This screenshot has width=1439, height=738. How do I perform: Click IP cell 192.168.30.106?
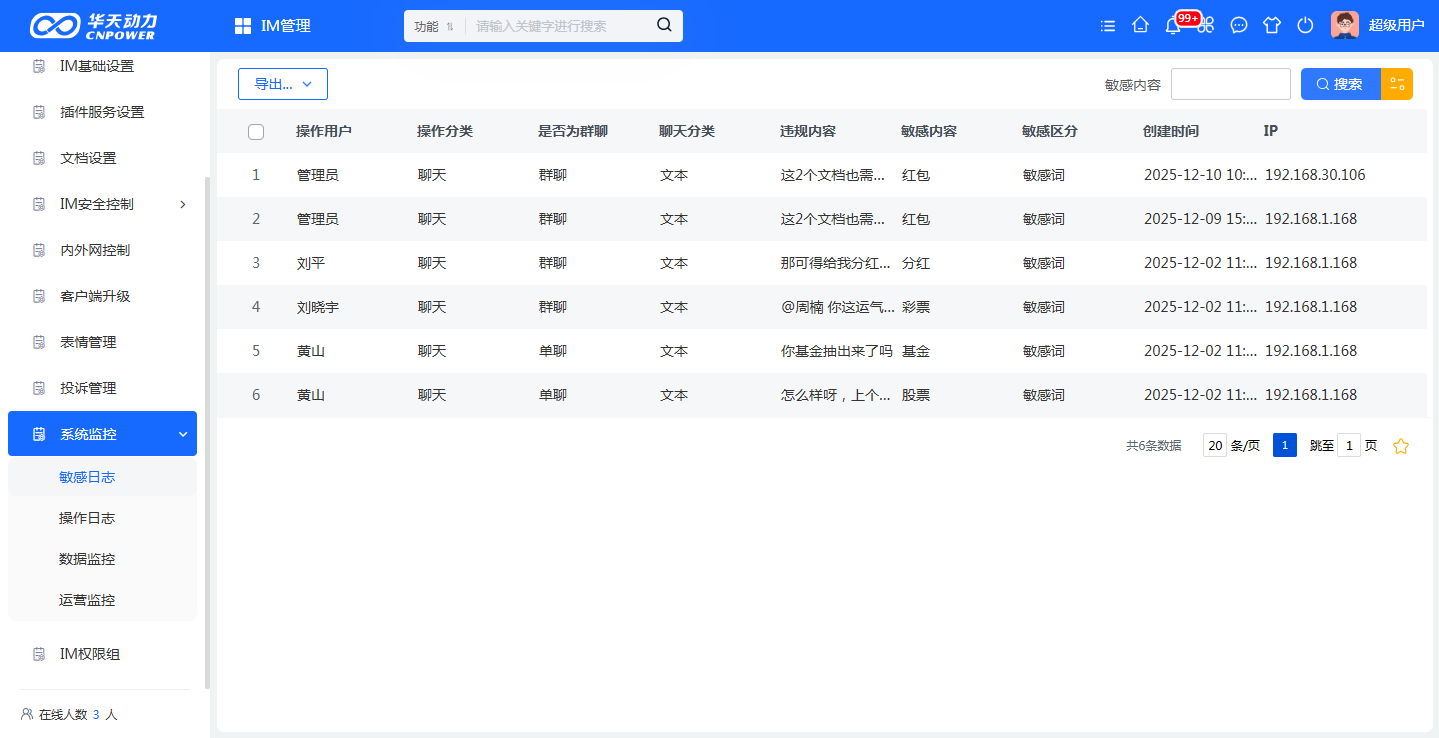[1315, 175]
